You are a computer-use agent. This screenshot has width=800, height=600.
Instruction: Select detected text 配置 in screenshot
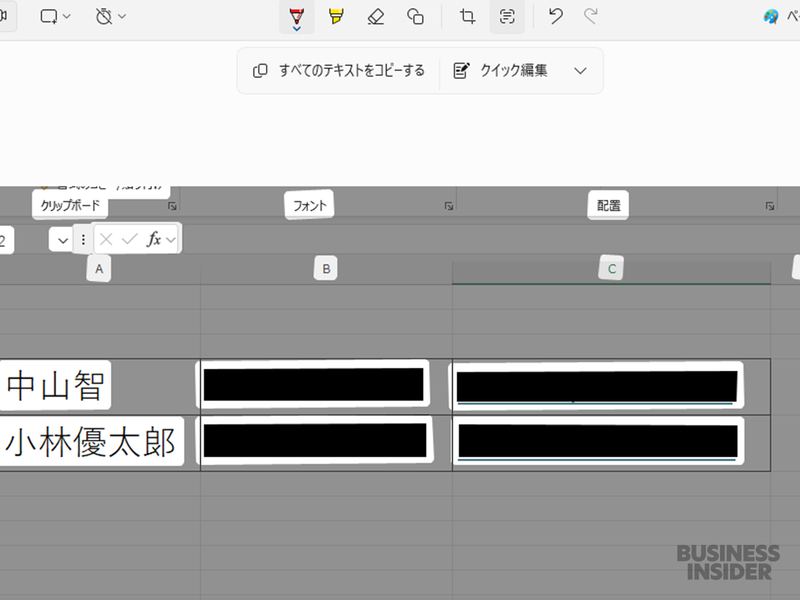(608, 205)
